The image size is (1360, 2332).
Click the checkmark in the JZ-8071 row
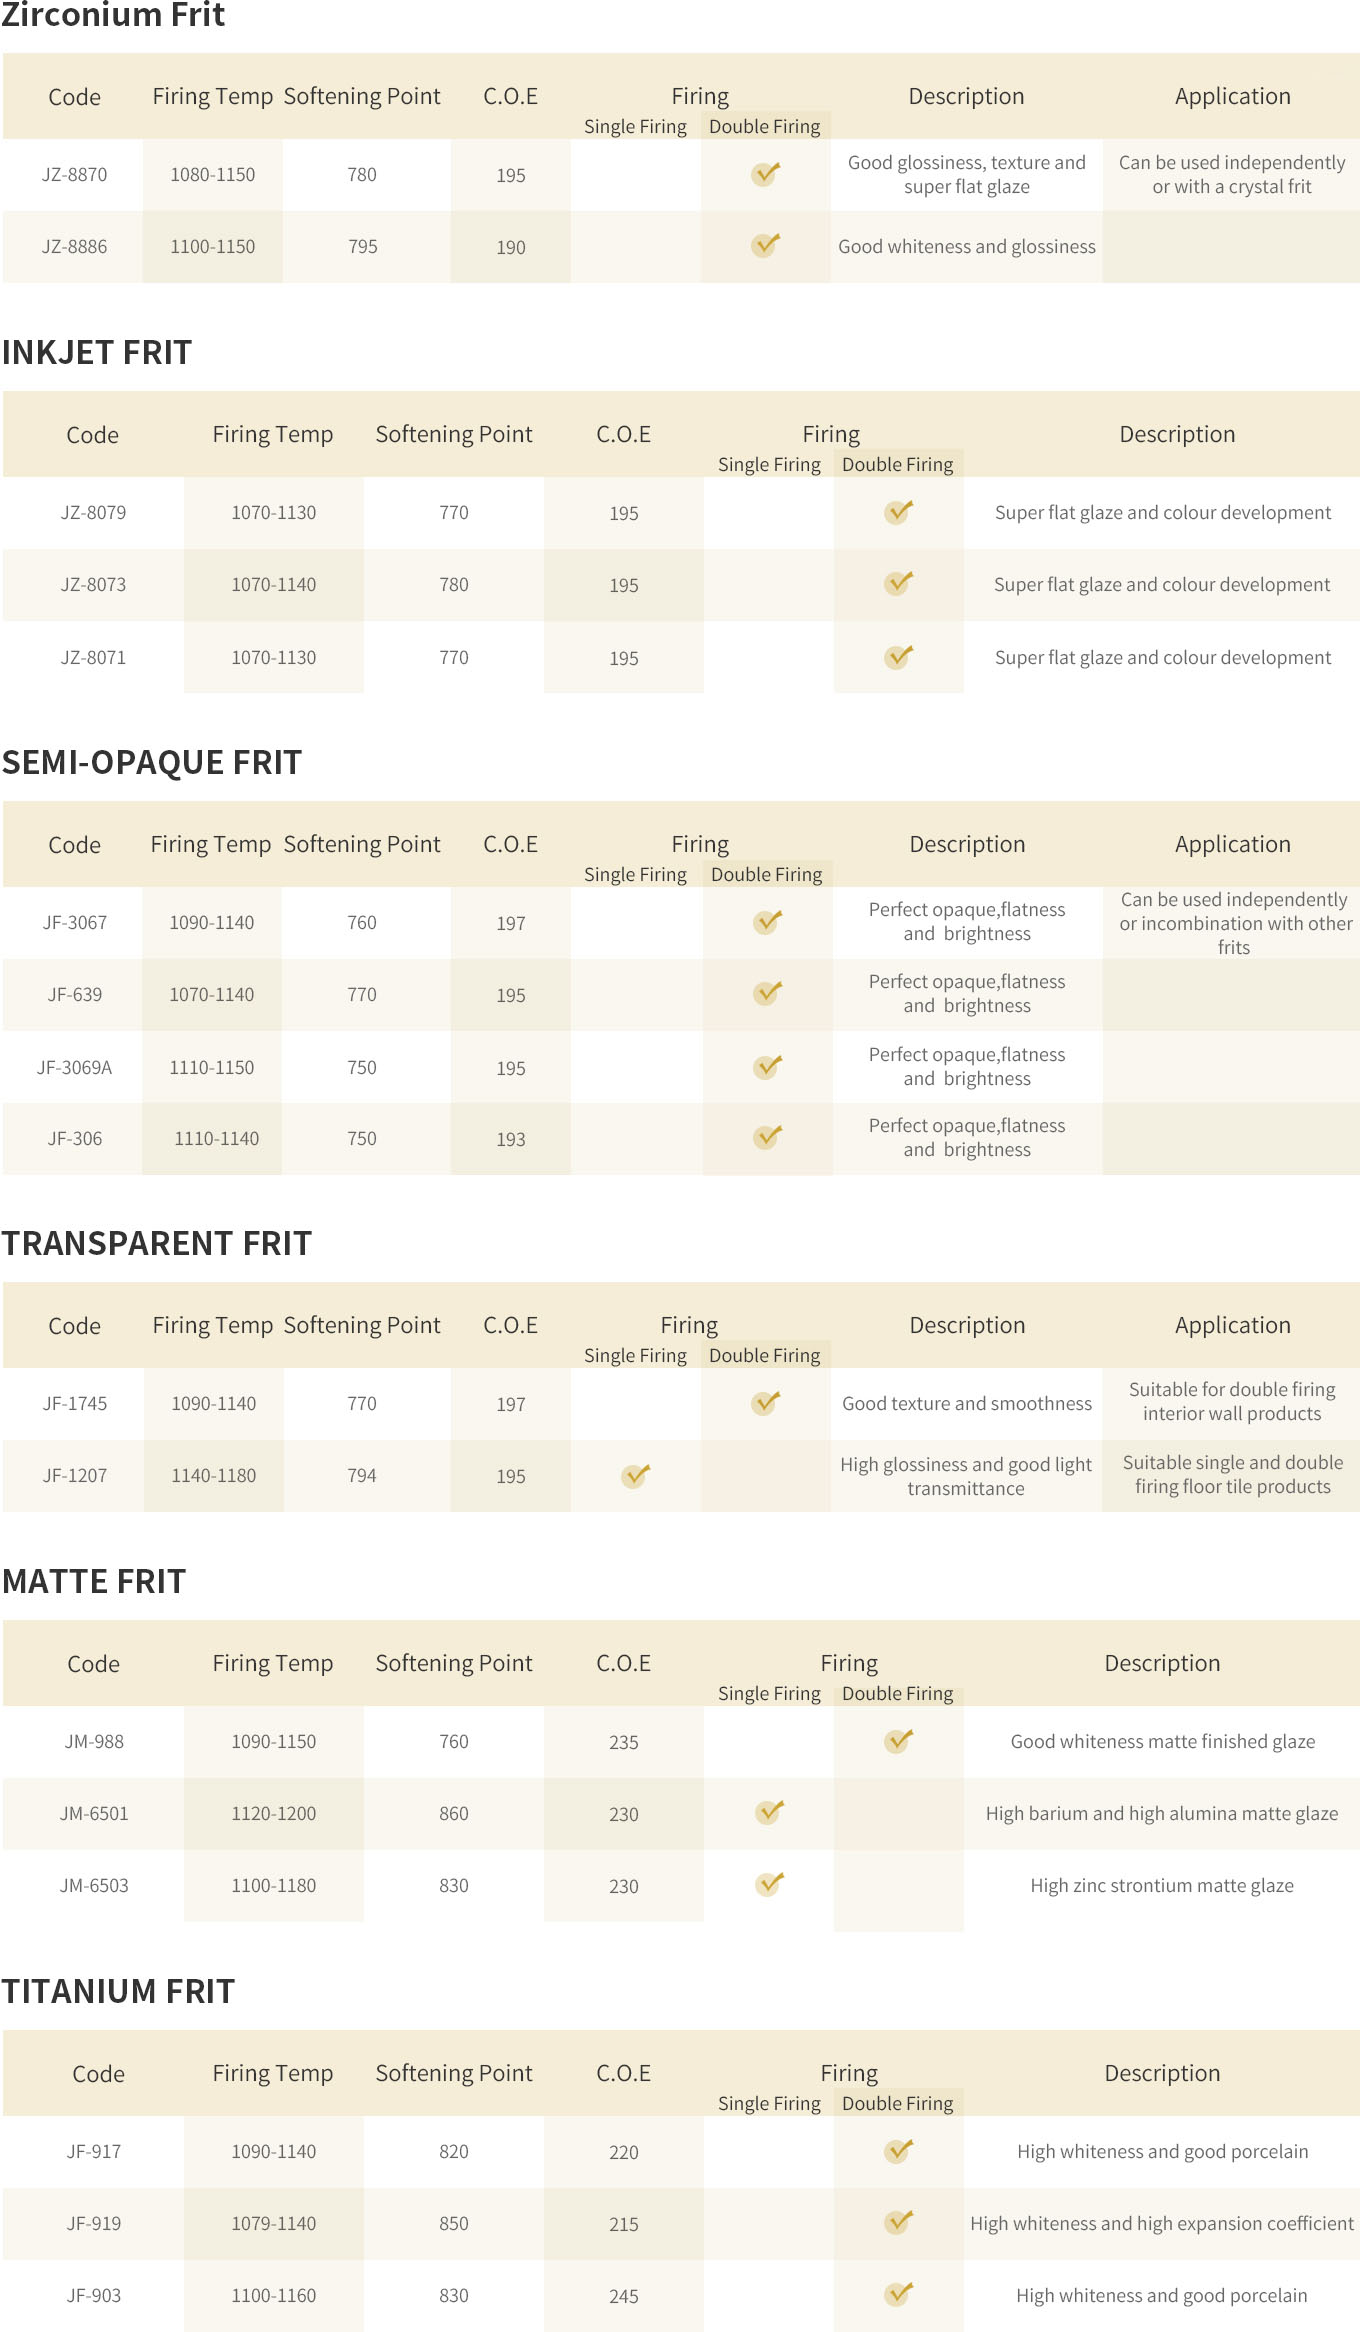(x=899, y=657)
